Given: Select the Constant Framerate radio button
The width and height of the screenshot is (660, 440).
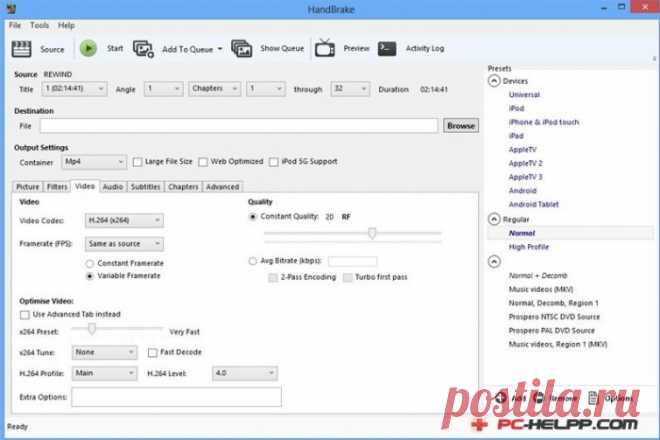Looking at the screenshot, I should pos(90,264).
